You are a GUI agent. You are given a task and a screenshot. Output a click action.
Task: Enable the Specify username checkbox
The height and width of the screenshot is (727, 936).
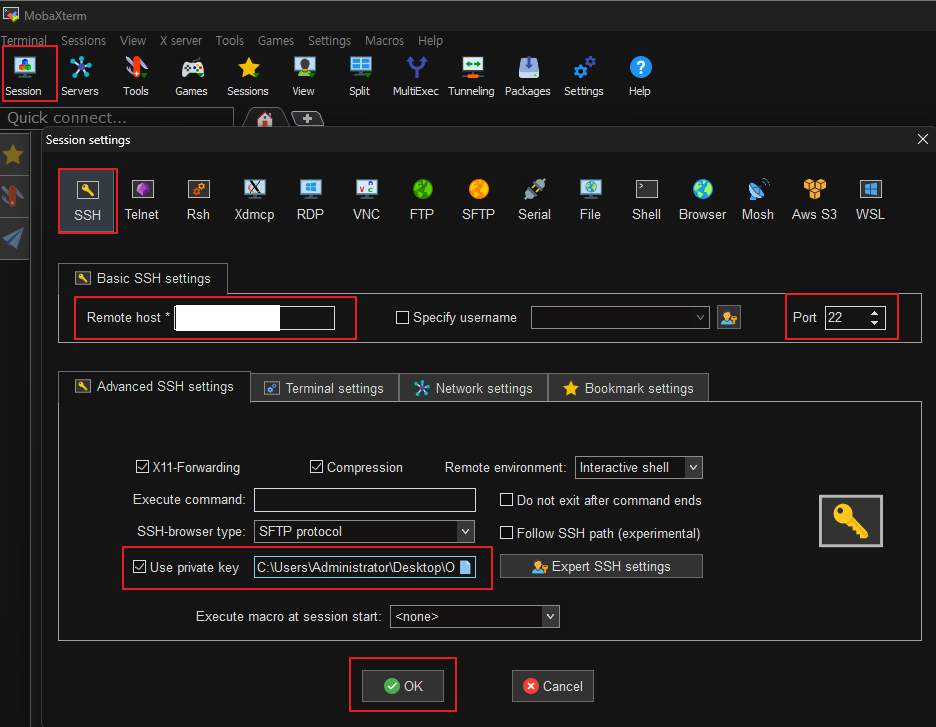(402, 318)
